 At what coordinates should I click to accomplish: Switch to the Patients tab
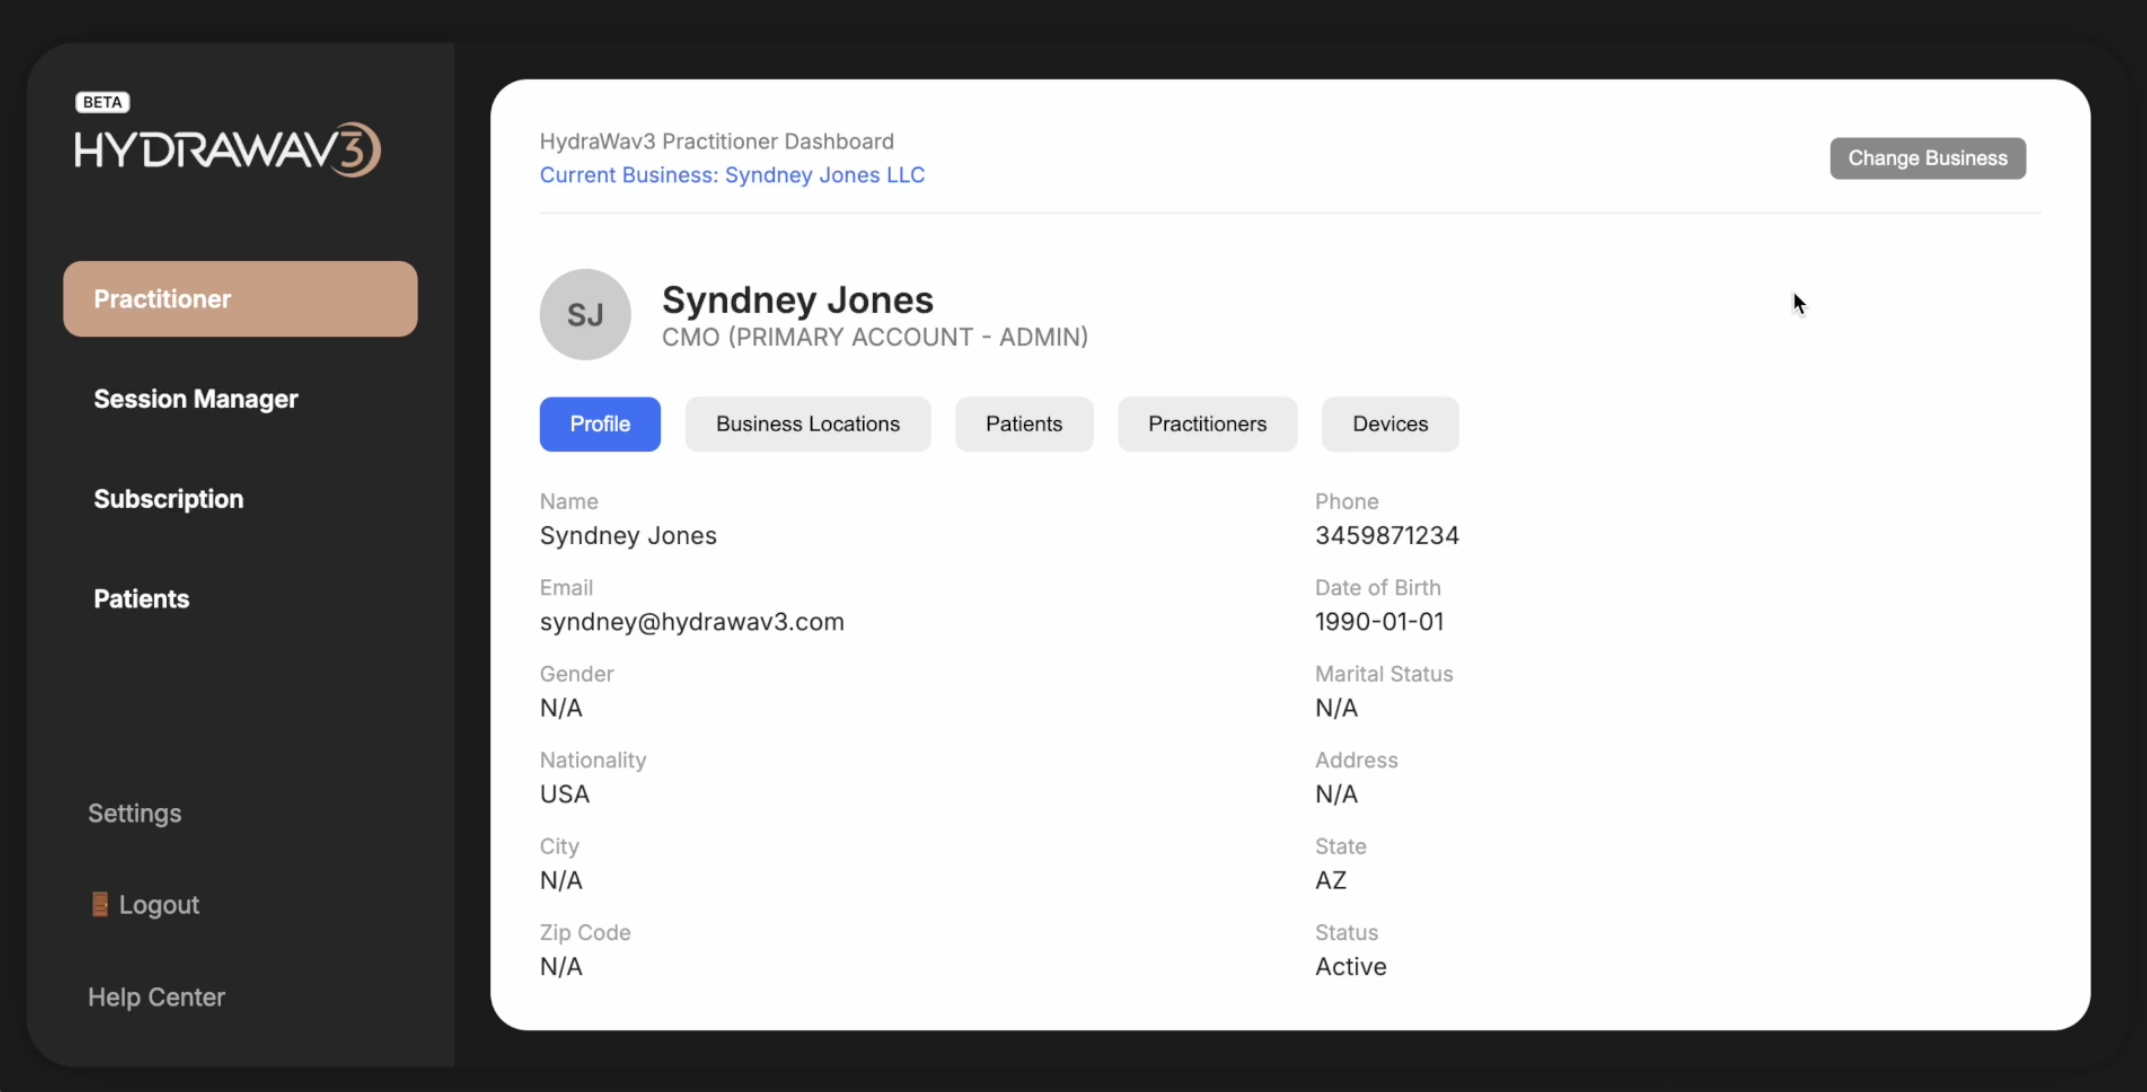[1024, 424]
